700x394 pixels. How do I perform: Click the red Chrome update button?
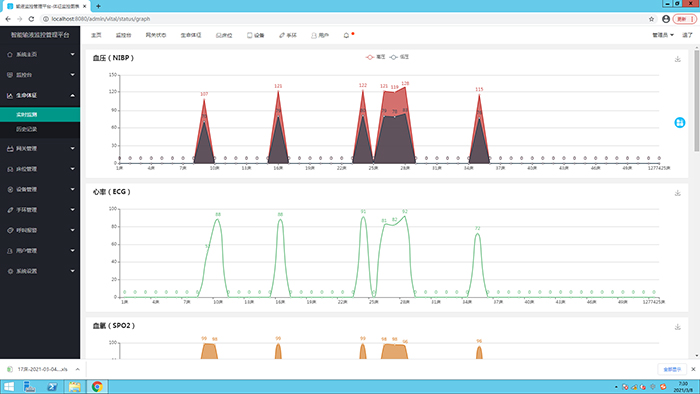[x=684, y=19]
